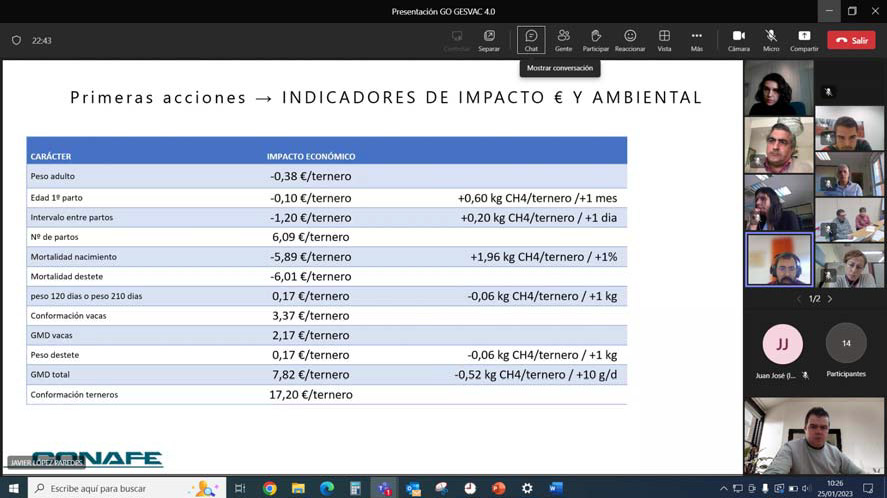Screen dimensions: 887x498
Task: Unmute using the Micro button
Action: [x=770, y=40]
